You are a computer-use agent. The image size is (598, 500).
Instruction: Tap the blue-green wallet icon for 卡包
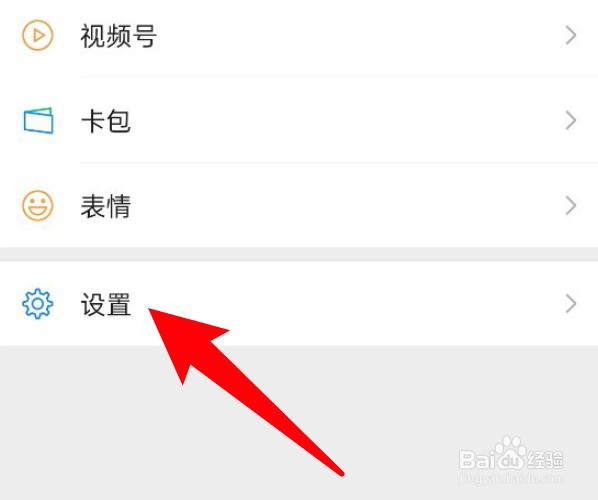click(x=39, y=121)
